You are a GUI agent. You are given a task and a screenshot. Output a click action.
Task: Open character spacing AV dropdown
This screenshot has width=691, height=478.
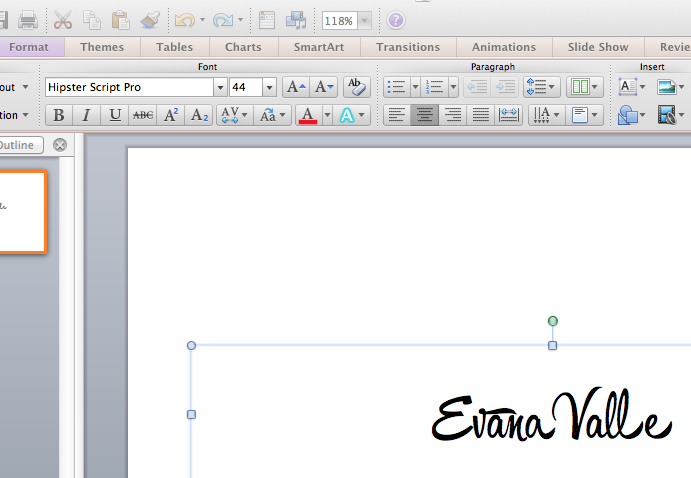[x=234, y=115]
